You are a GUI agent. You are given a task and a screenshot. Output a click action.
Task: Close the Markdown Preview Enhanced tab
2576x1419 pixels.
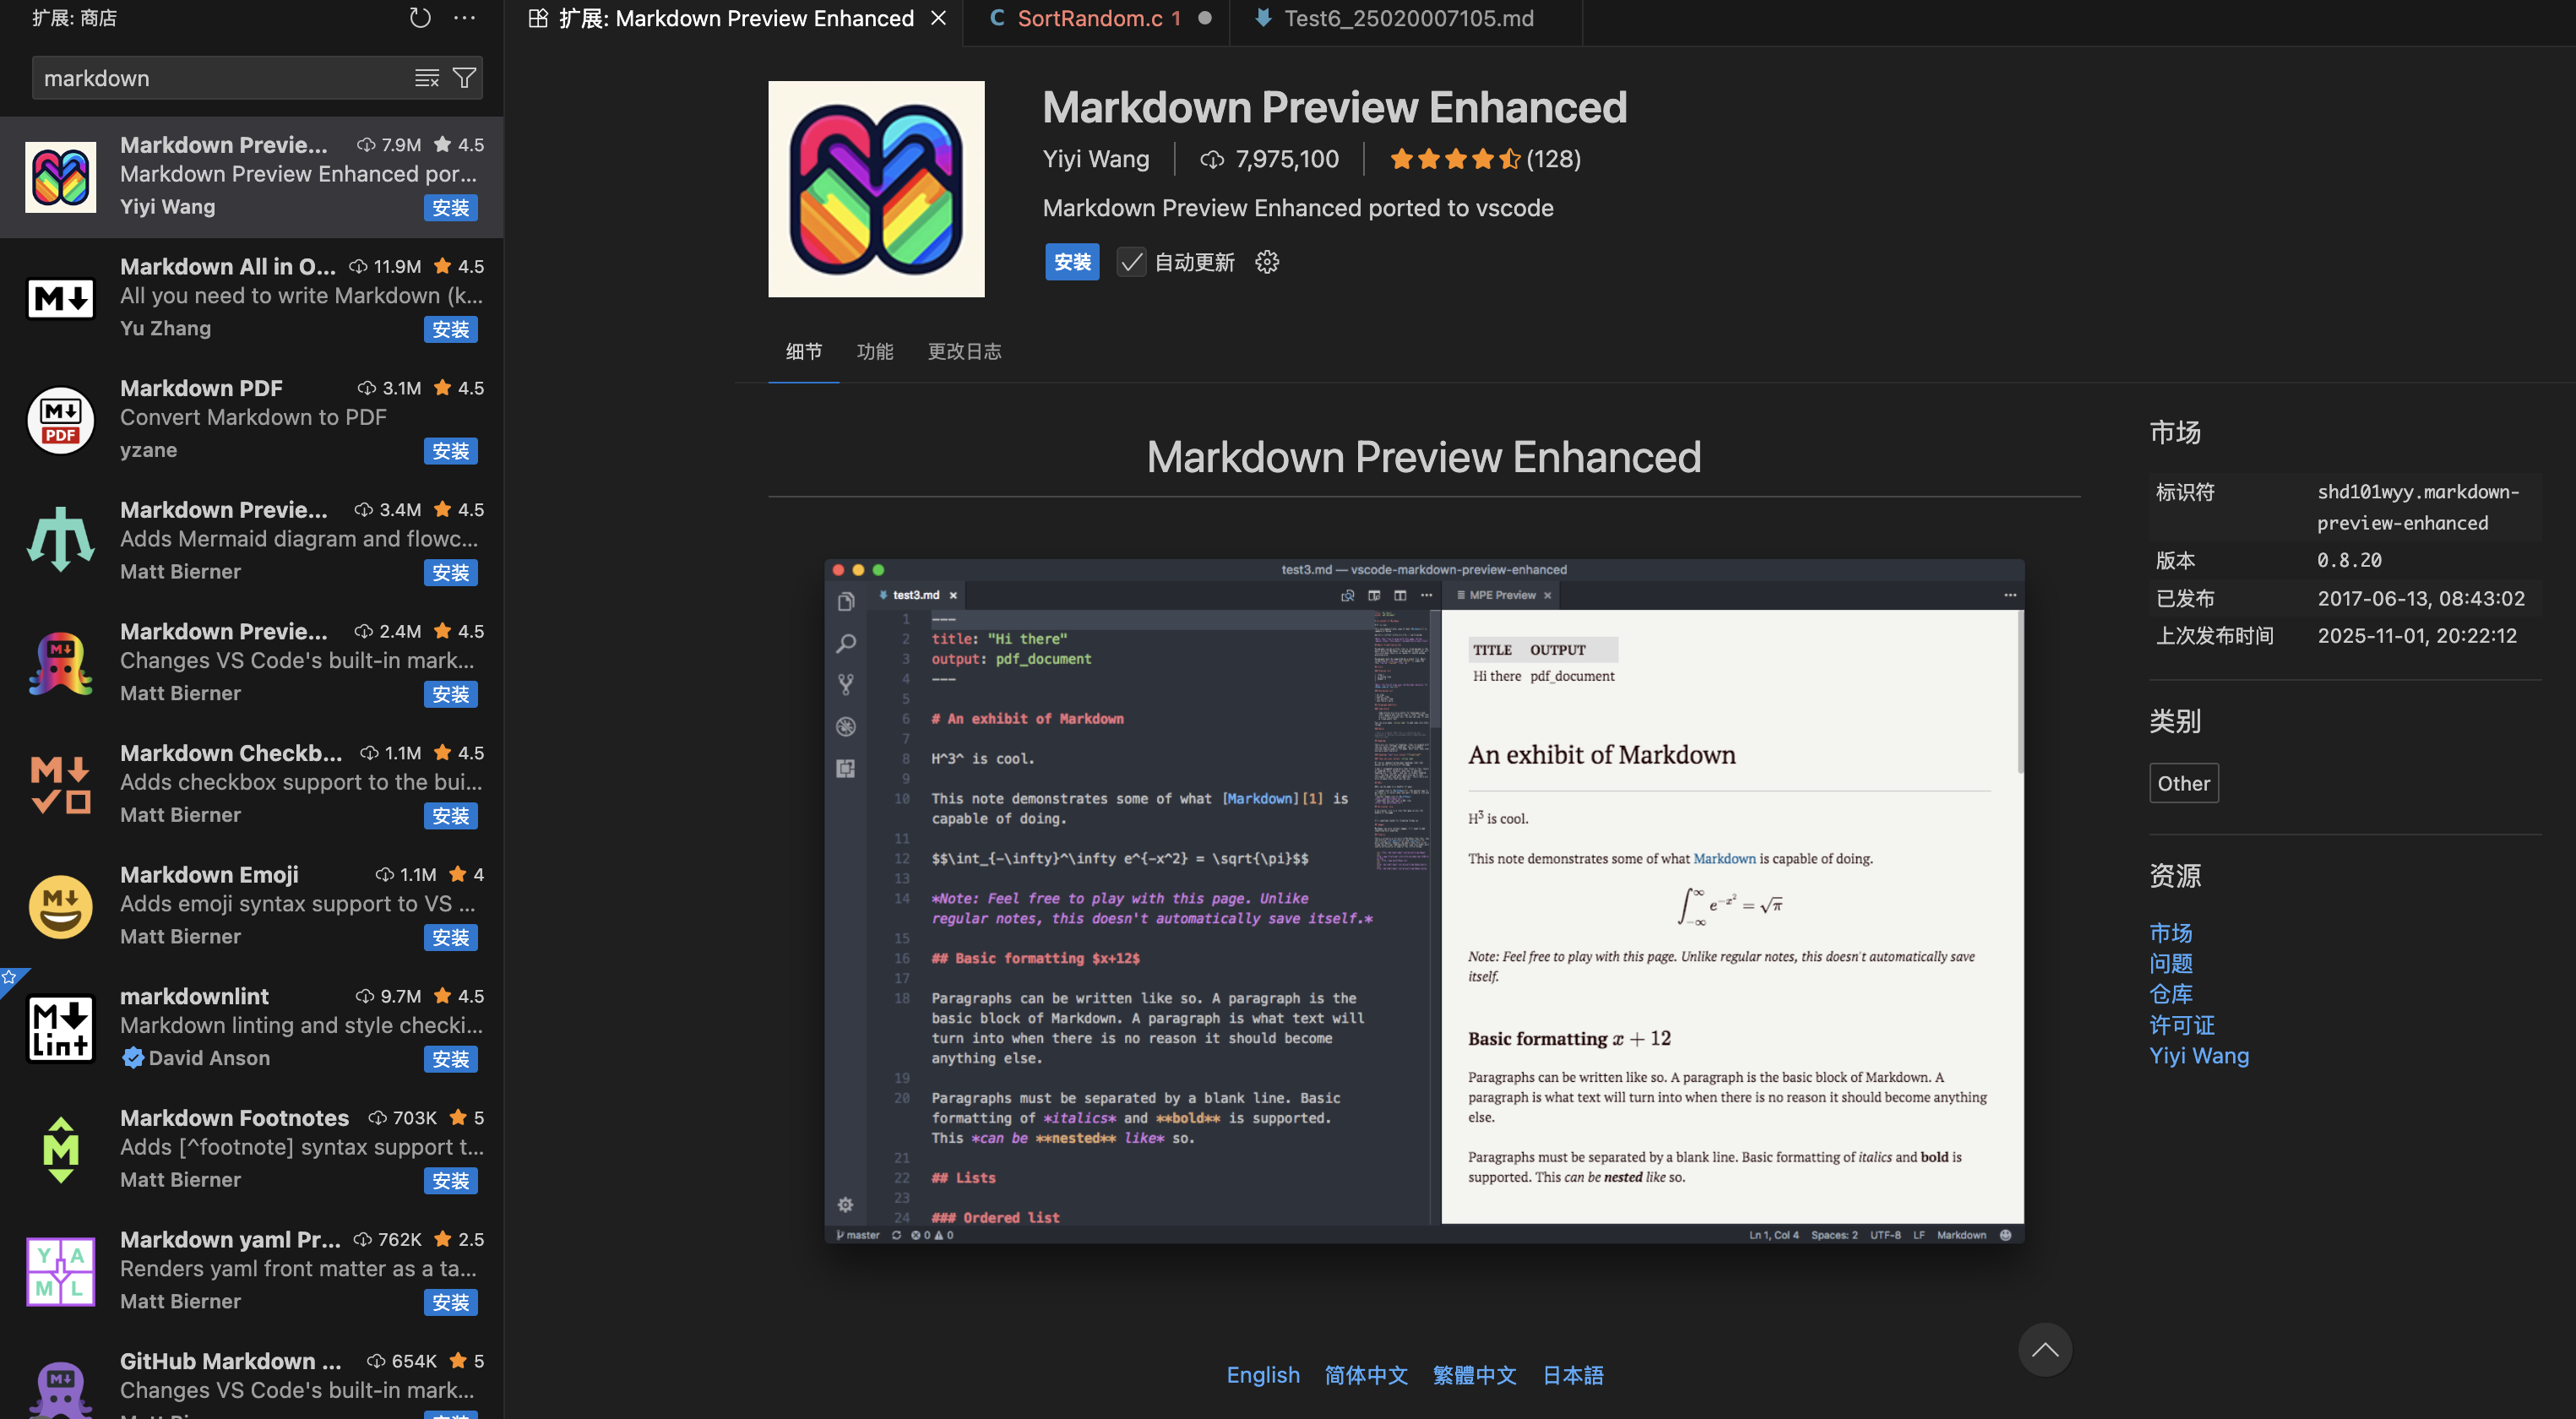point(938,18)
